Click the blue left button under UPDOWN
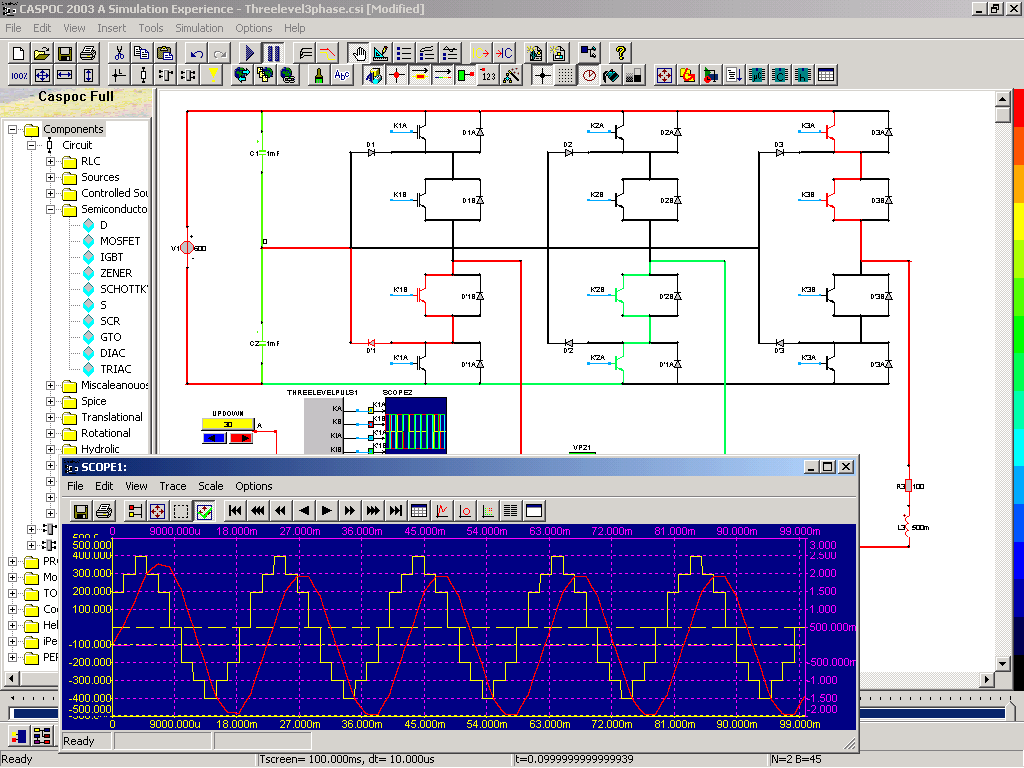Screen dimensions: 1024x768 pos(214,438)
